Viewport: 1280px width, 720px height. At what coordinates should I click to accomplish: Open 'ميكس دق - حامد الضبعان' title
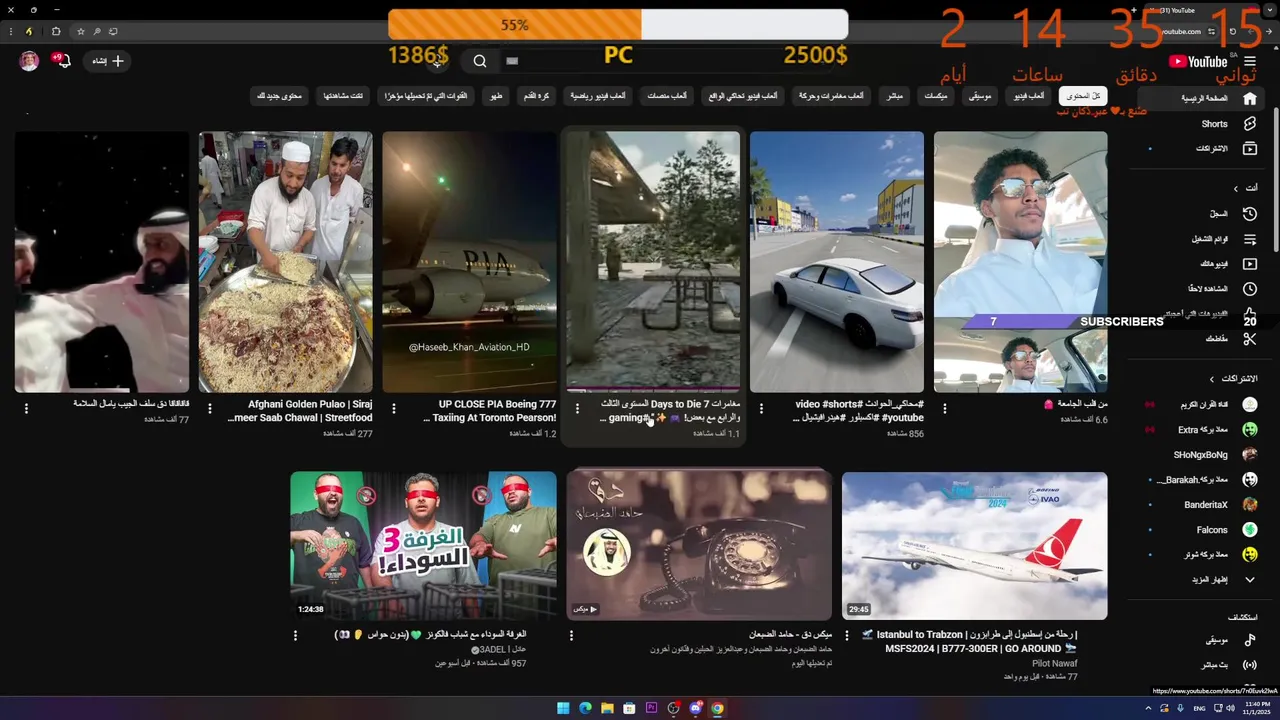click(x=790, y=634)
